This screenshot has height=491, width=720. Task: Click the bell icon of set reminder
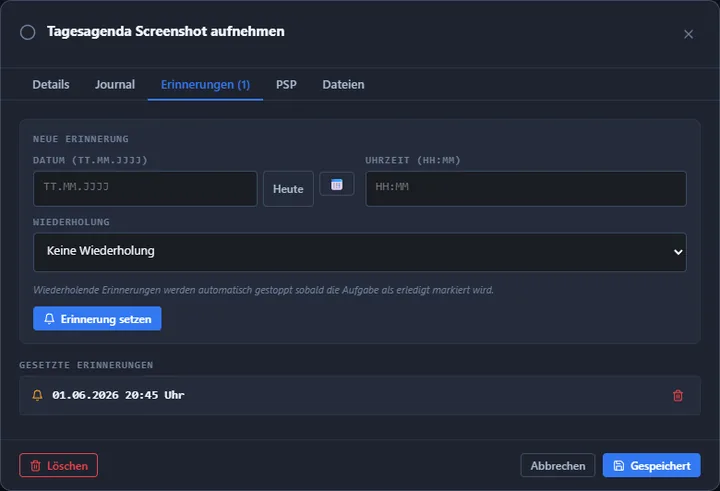click(x=38, y=395)
